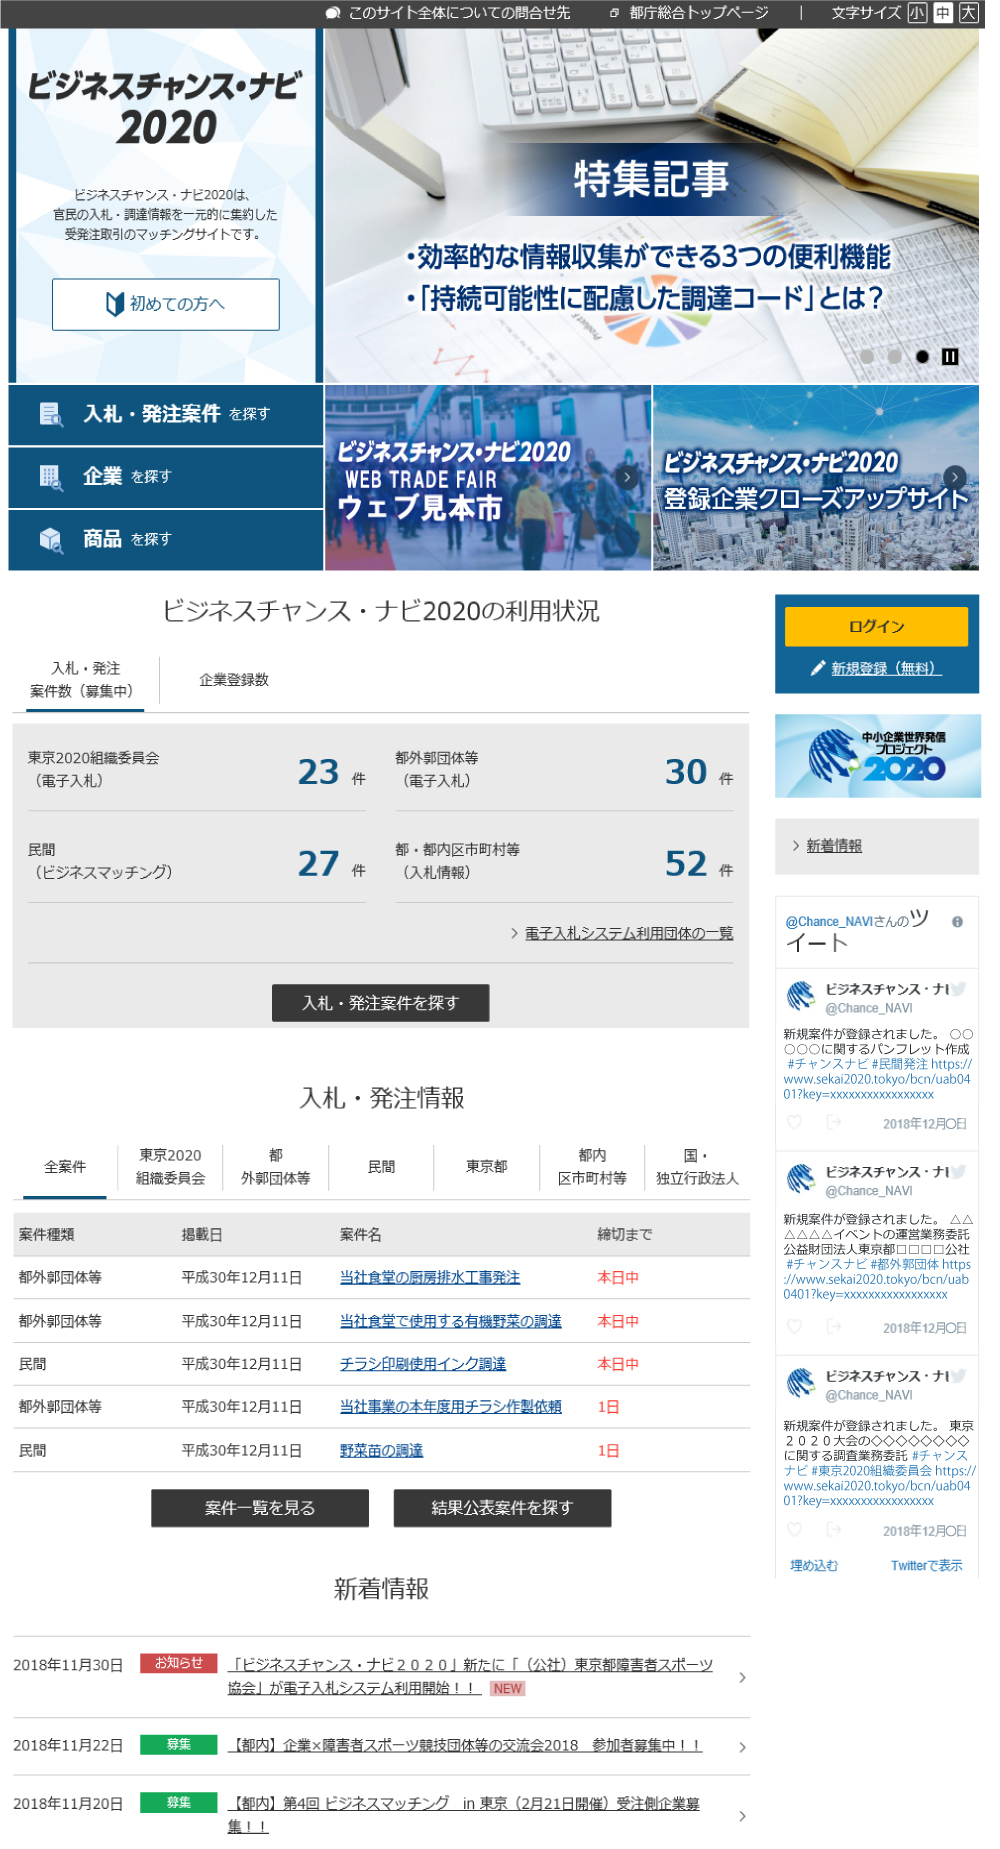This screenshot has width=1000, height=1849.
Task: Click the 初めての方へ button
Action: pos(166,304)
